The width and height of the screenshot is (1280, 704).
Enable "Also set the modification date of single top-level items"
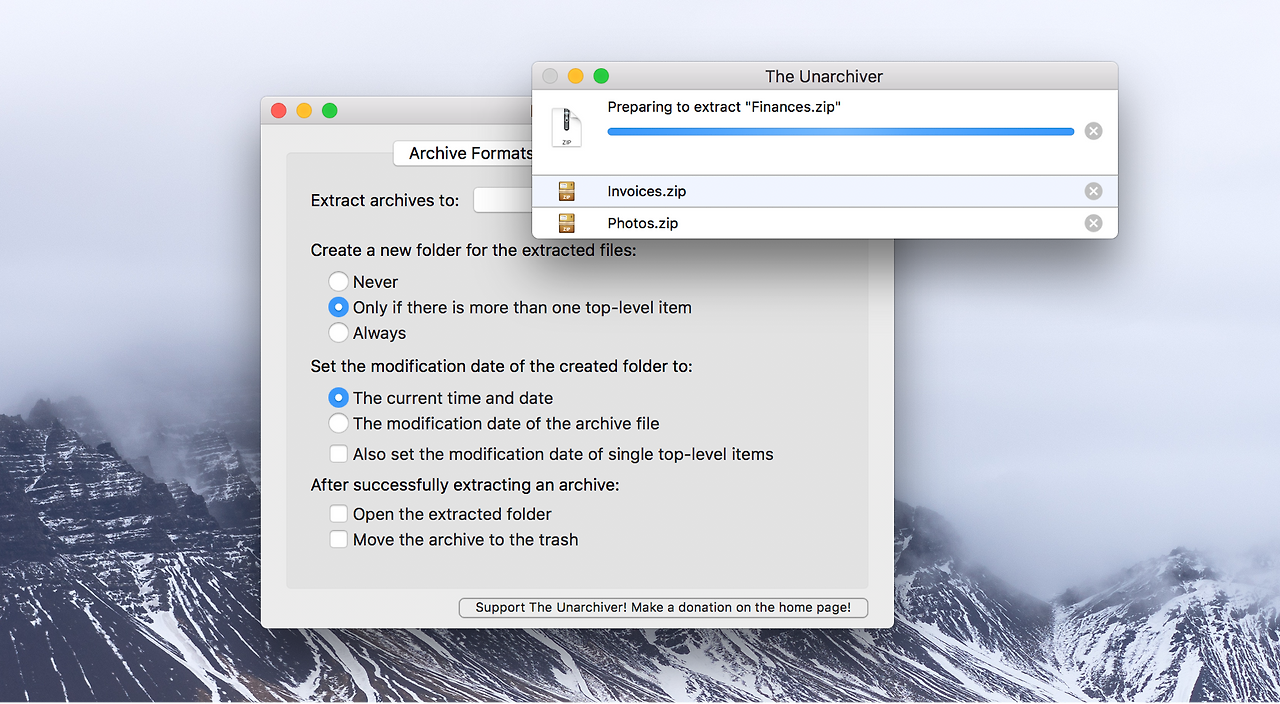[338, 453]
